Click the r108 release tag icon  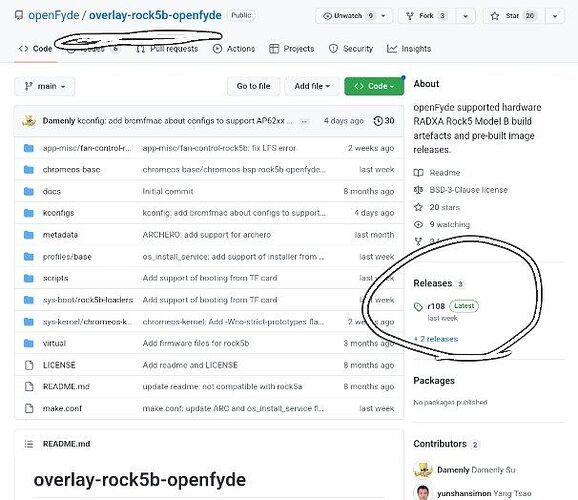(418, 306)
